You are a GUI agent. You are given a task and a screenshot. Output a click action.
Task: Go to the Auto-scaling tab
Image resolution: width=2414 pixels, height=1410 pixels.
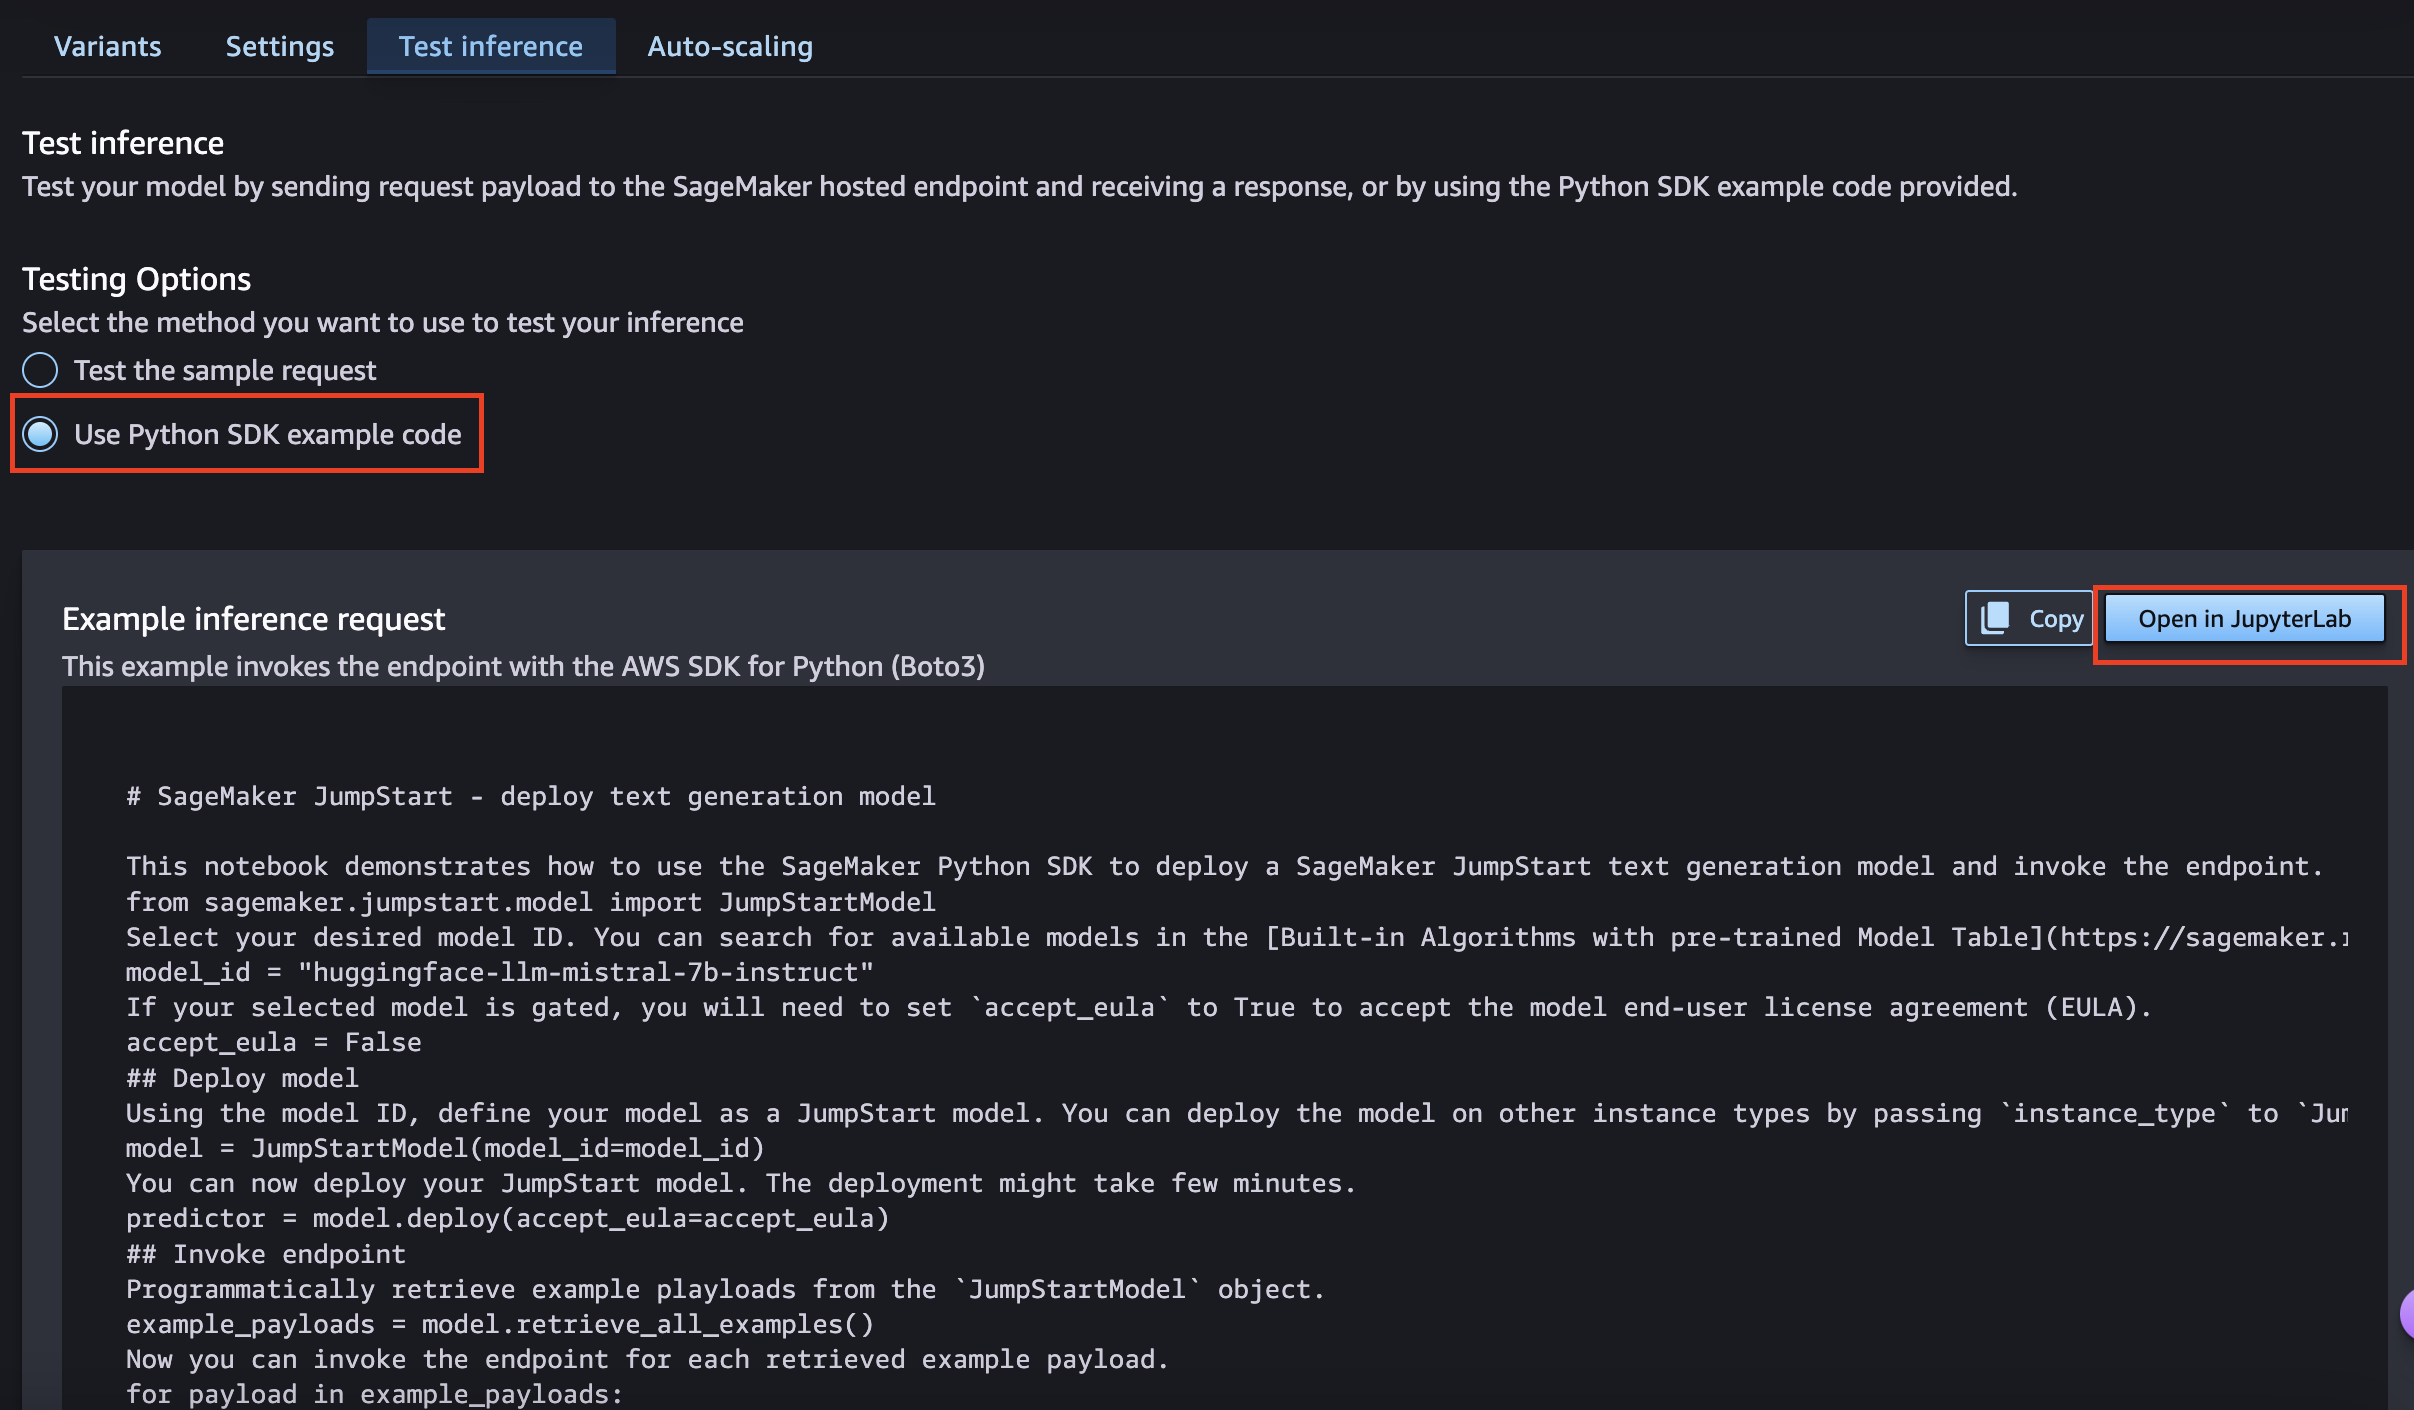[729, 46]
